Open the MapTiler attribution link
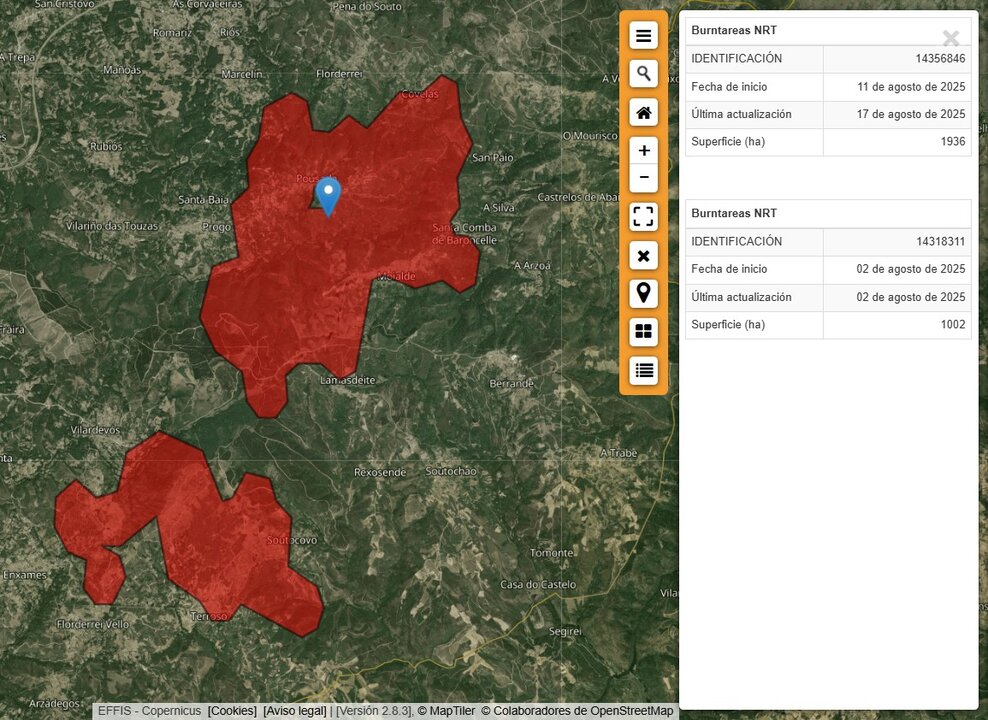This screenshot has width=988, height=720. (x=446, y=711)
